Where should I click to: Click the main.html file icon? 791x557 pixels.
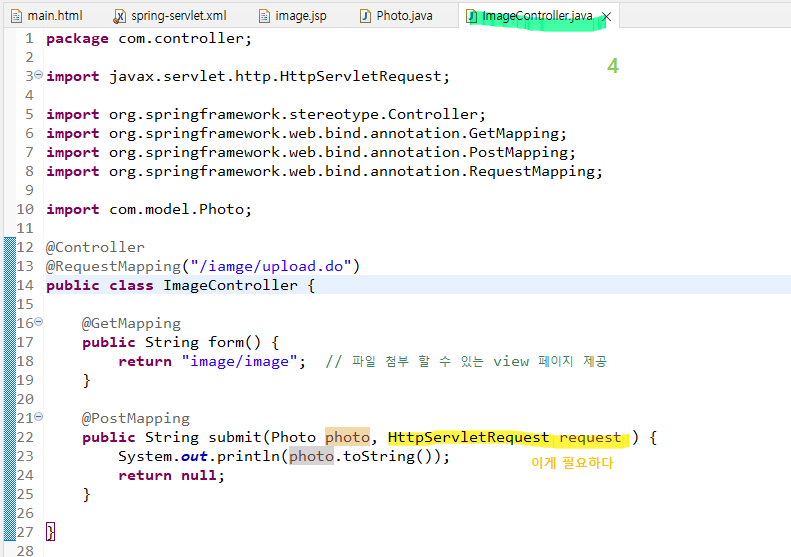point(17,16)
